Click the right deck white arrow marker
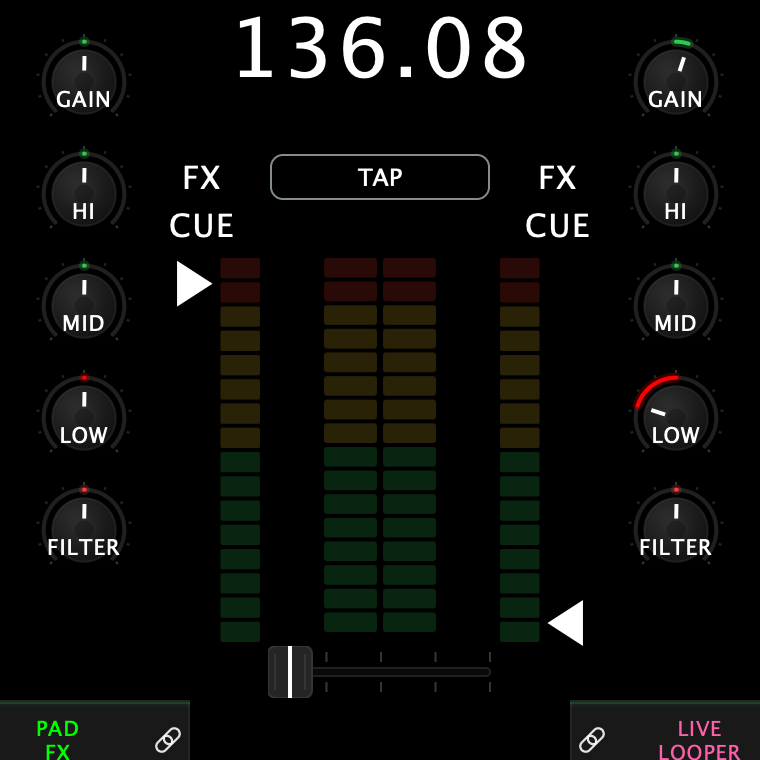760x760 pixels. click(x=566, y=623)
